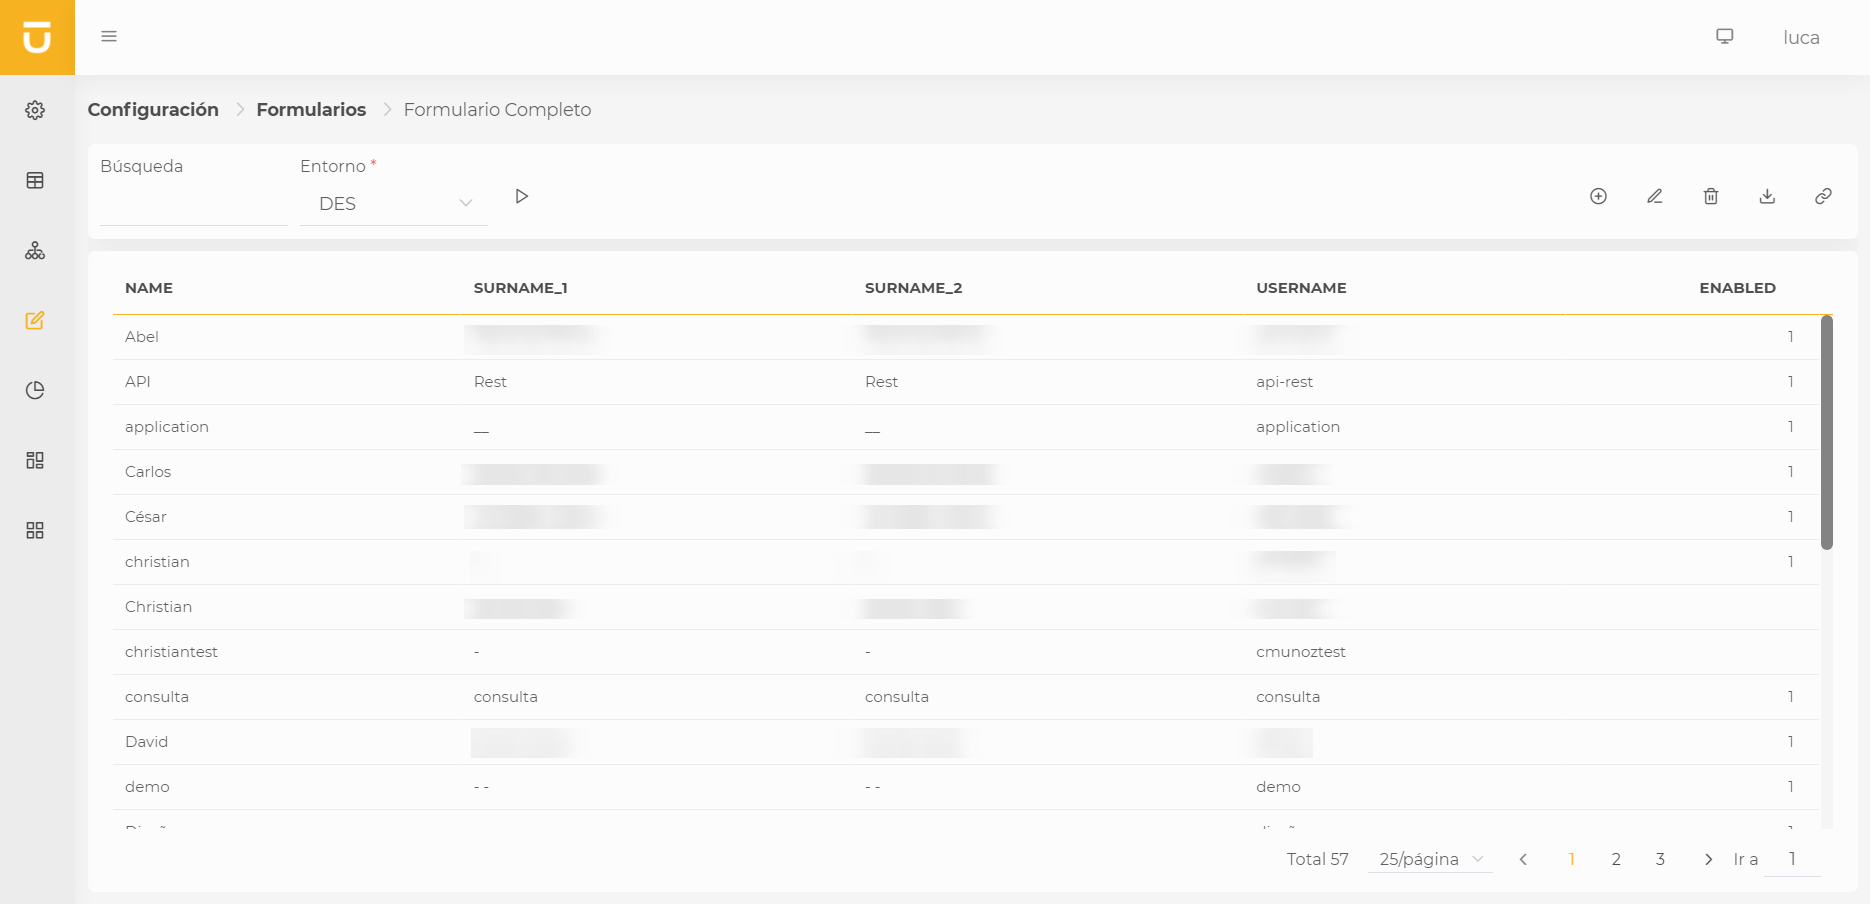Screen dimensions: 1870x904
Task: Go to page 3 of results
Action: point(1660,859)
